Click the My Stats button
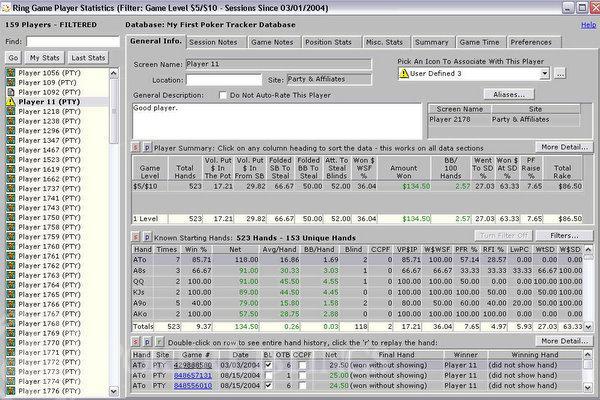This screenshot has height=400, width=600. tap(45, 58)
